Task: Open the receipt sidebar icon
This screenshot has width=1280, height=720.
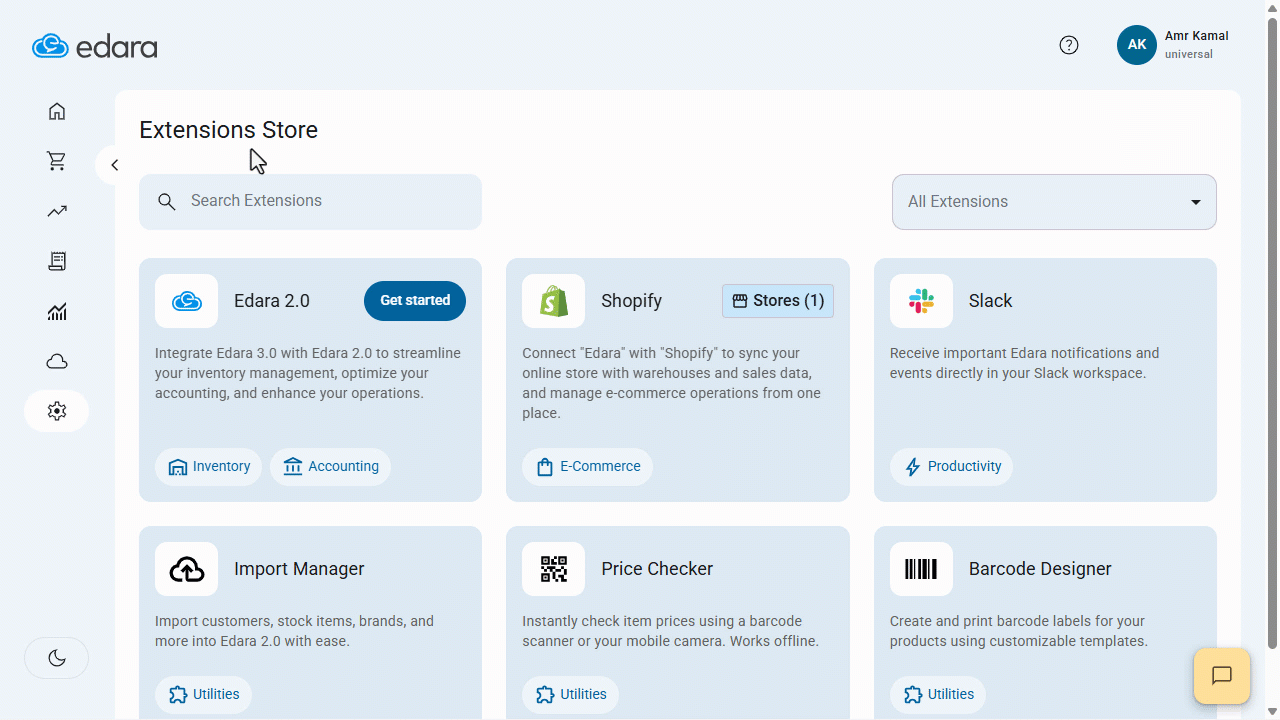Action: point(57,261)
